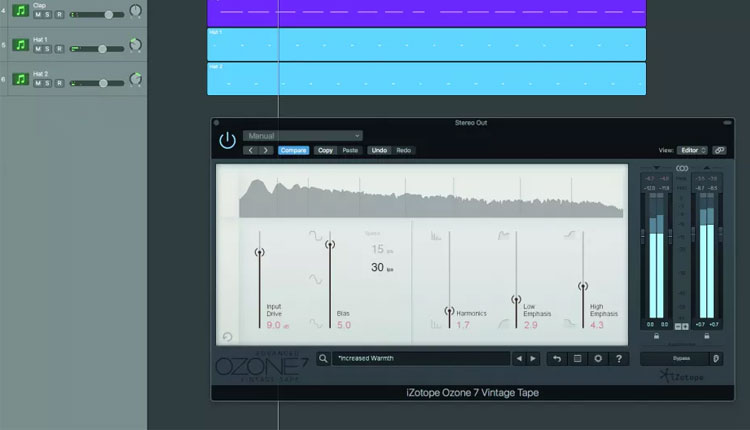The width and height of the screenshot is (750, 430).
Task: Click the undo arrow icon in Ozone footer
Action: (556, 358)
